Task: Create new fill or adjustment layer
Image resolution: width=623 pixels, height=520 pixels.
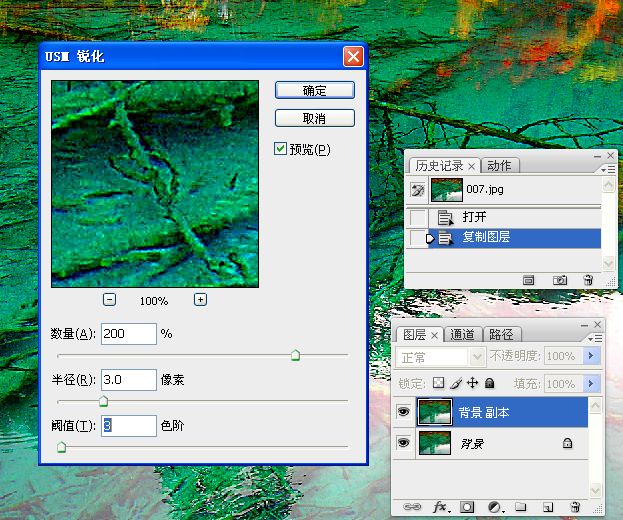Action: 495,507
